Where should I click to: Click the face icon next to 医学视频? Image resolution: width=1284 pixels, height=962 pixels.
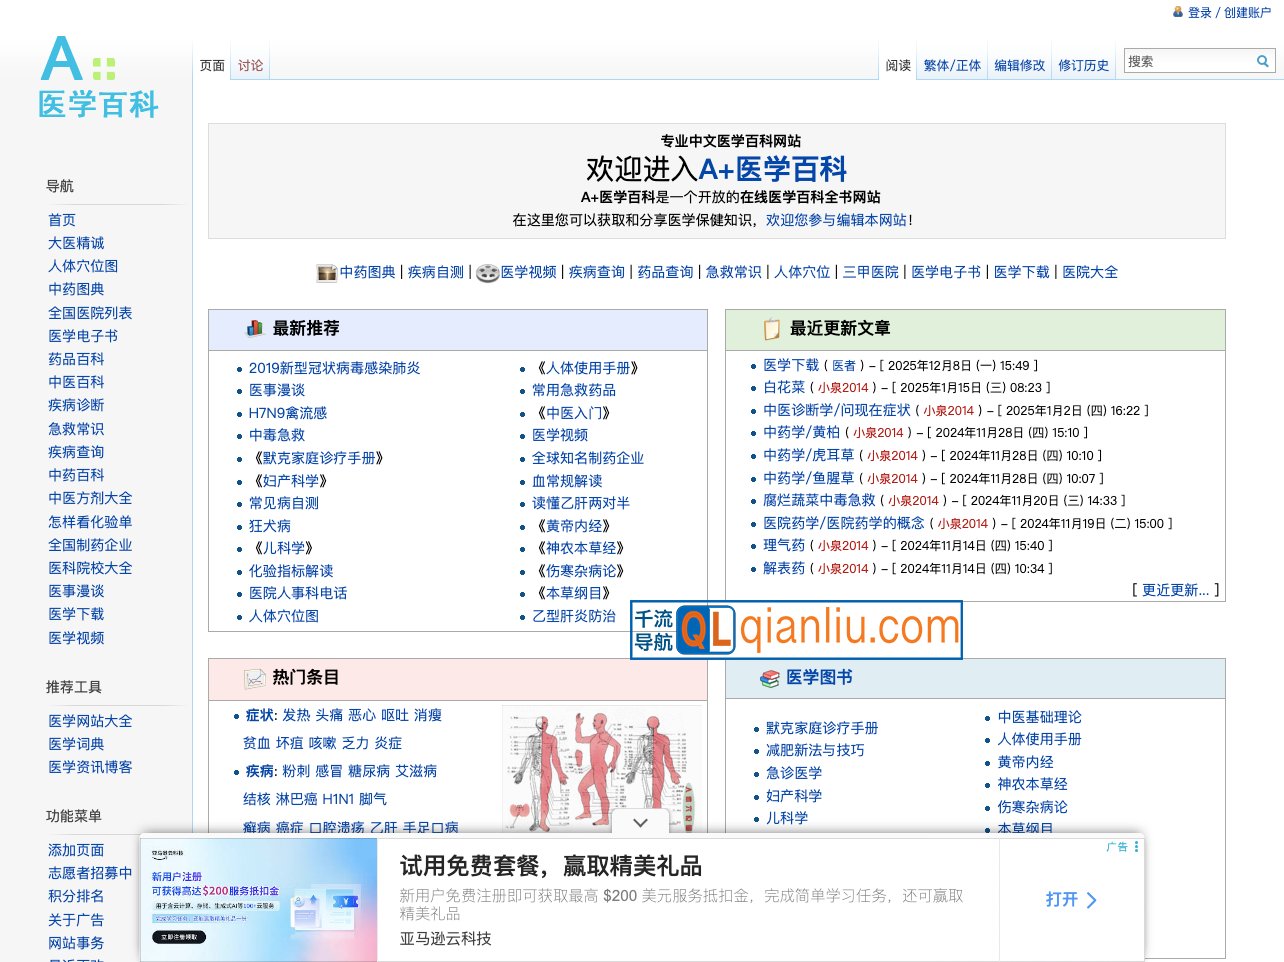[487, 272]
